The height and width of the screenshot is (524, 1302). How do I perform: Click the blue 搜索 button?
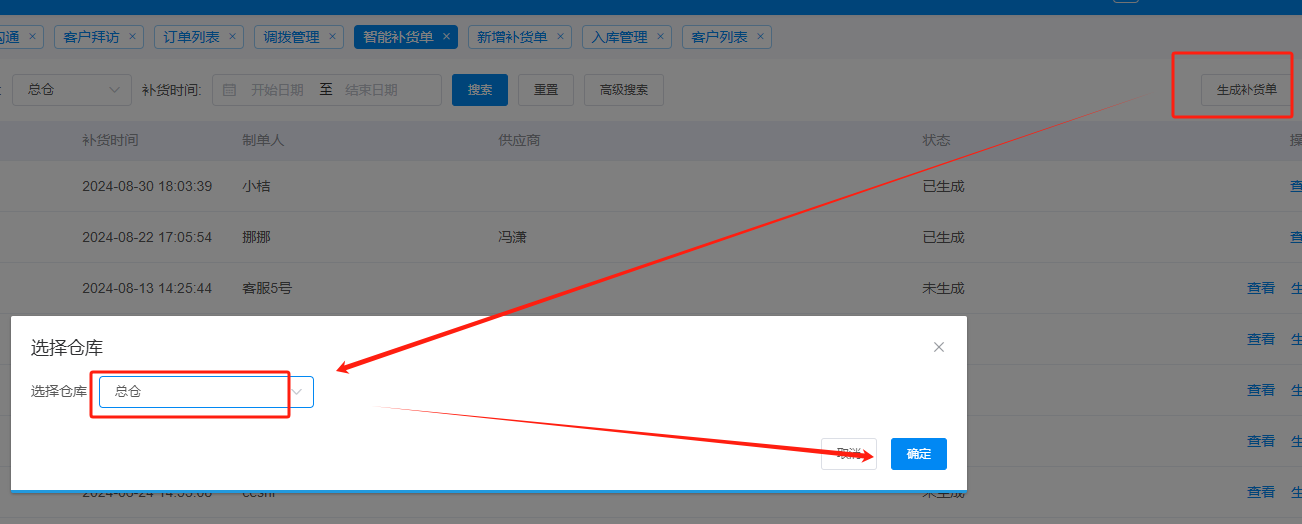point(480,90)
